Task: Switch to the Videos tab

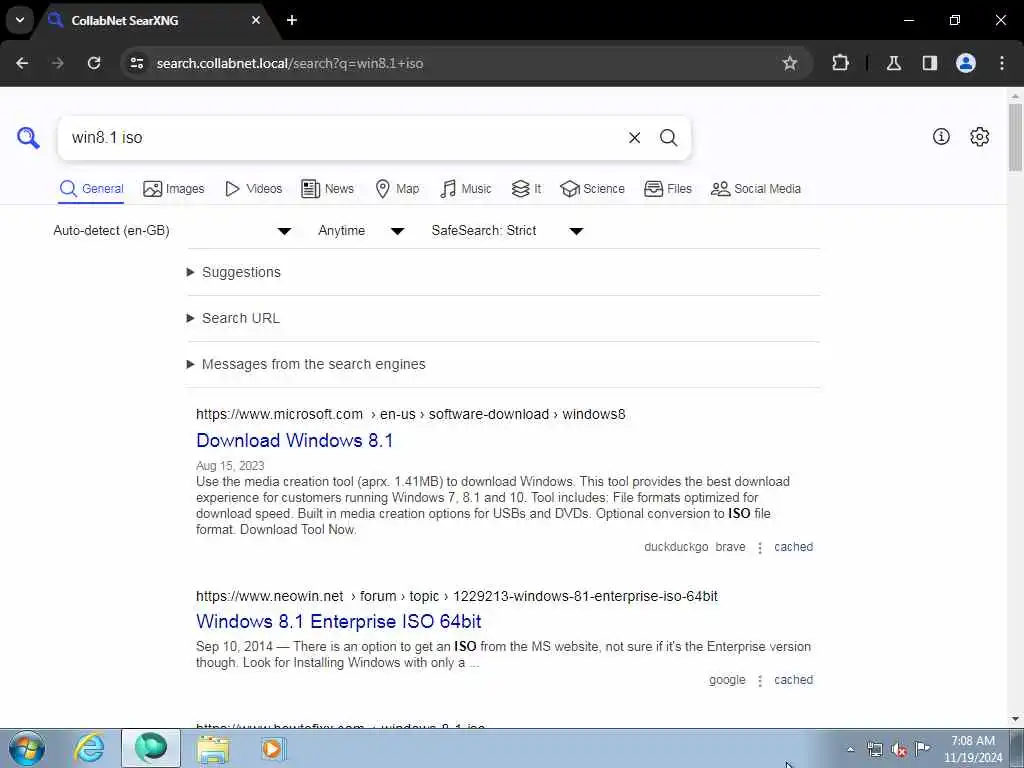Action: tap(253, 189)
